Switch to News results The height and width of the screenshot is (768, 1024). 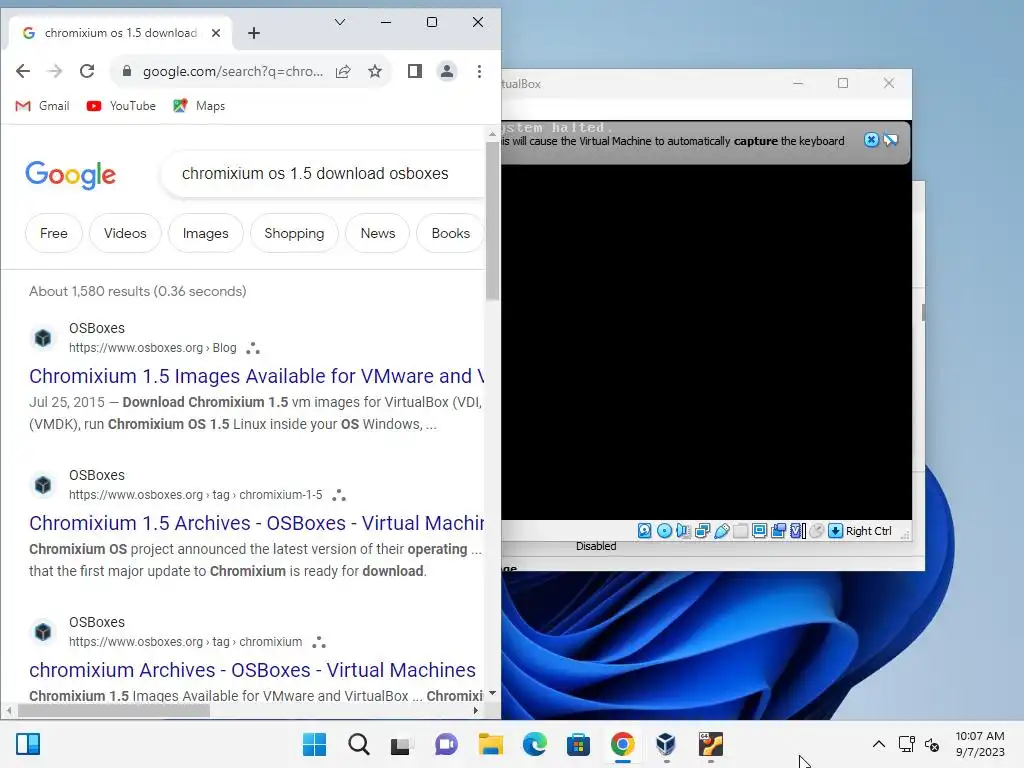[378, 233]
